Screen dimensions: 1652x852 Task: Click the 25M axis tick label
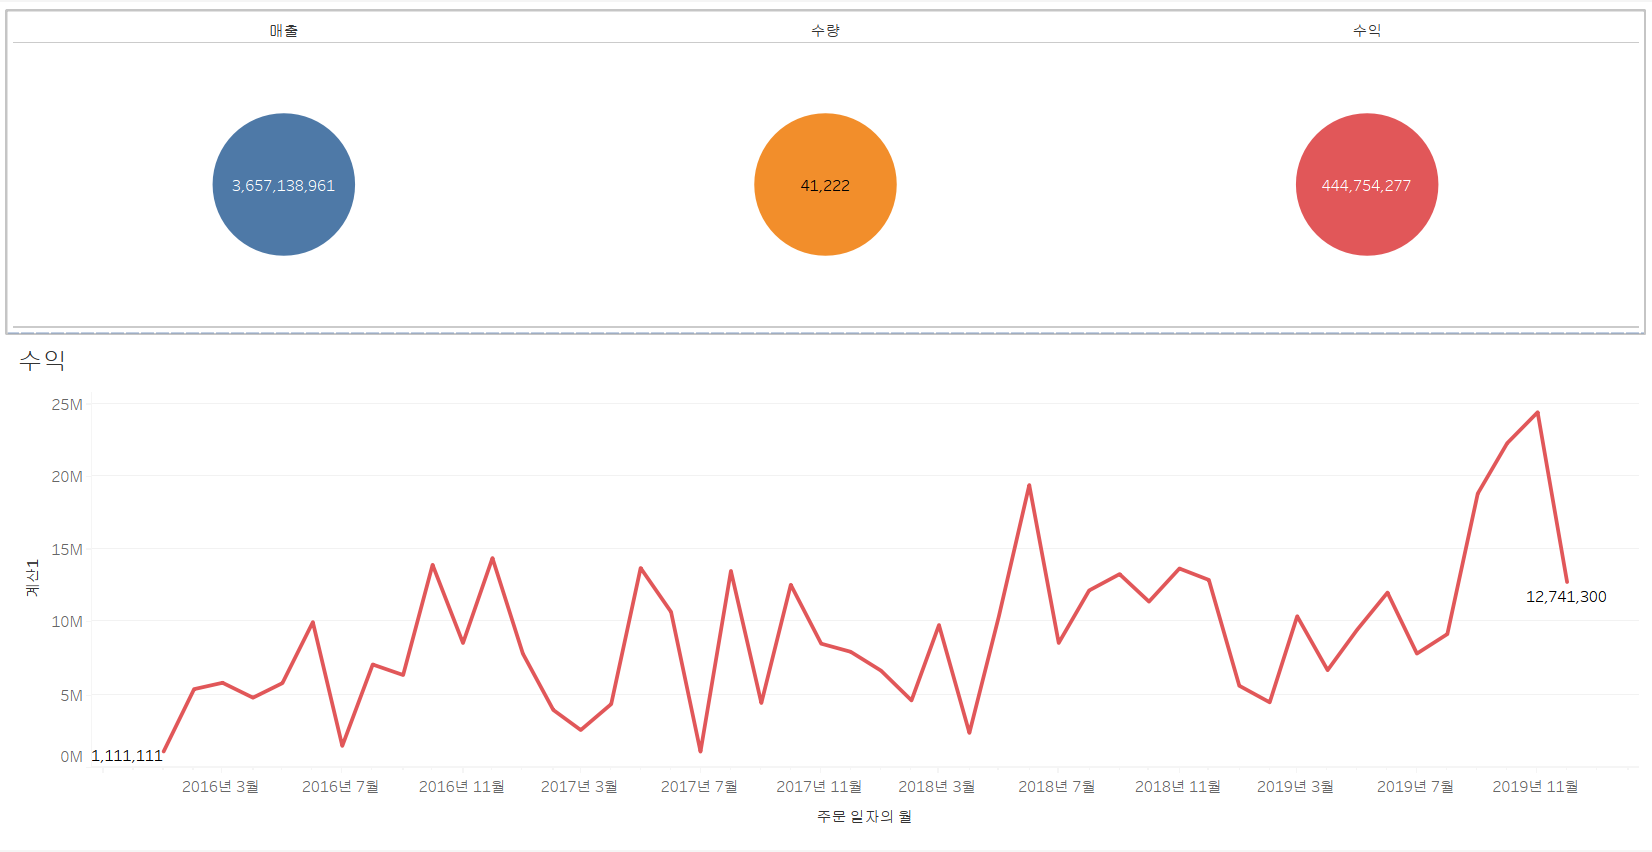(67, 405)
